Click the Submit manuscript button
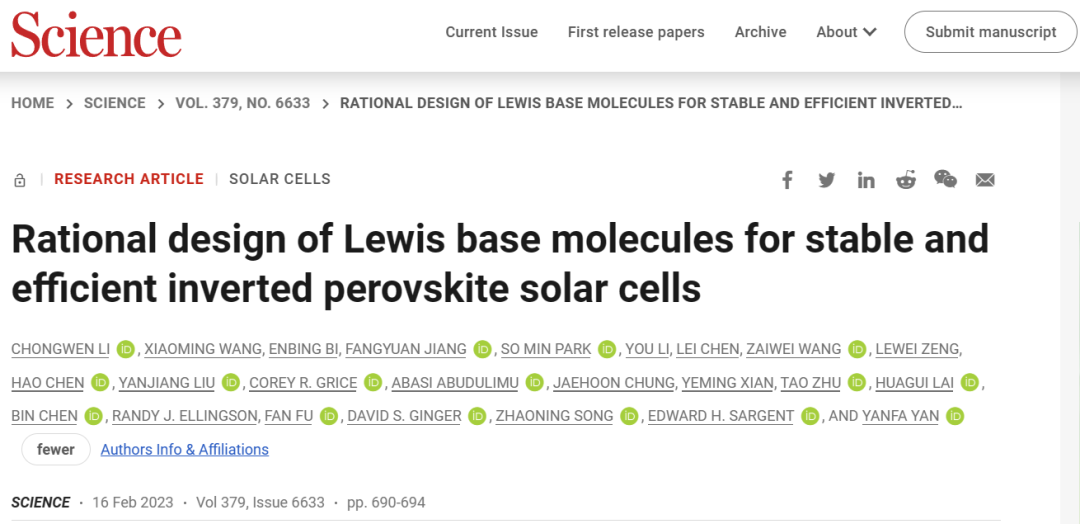1080x524 pixels. 990,32
